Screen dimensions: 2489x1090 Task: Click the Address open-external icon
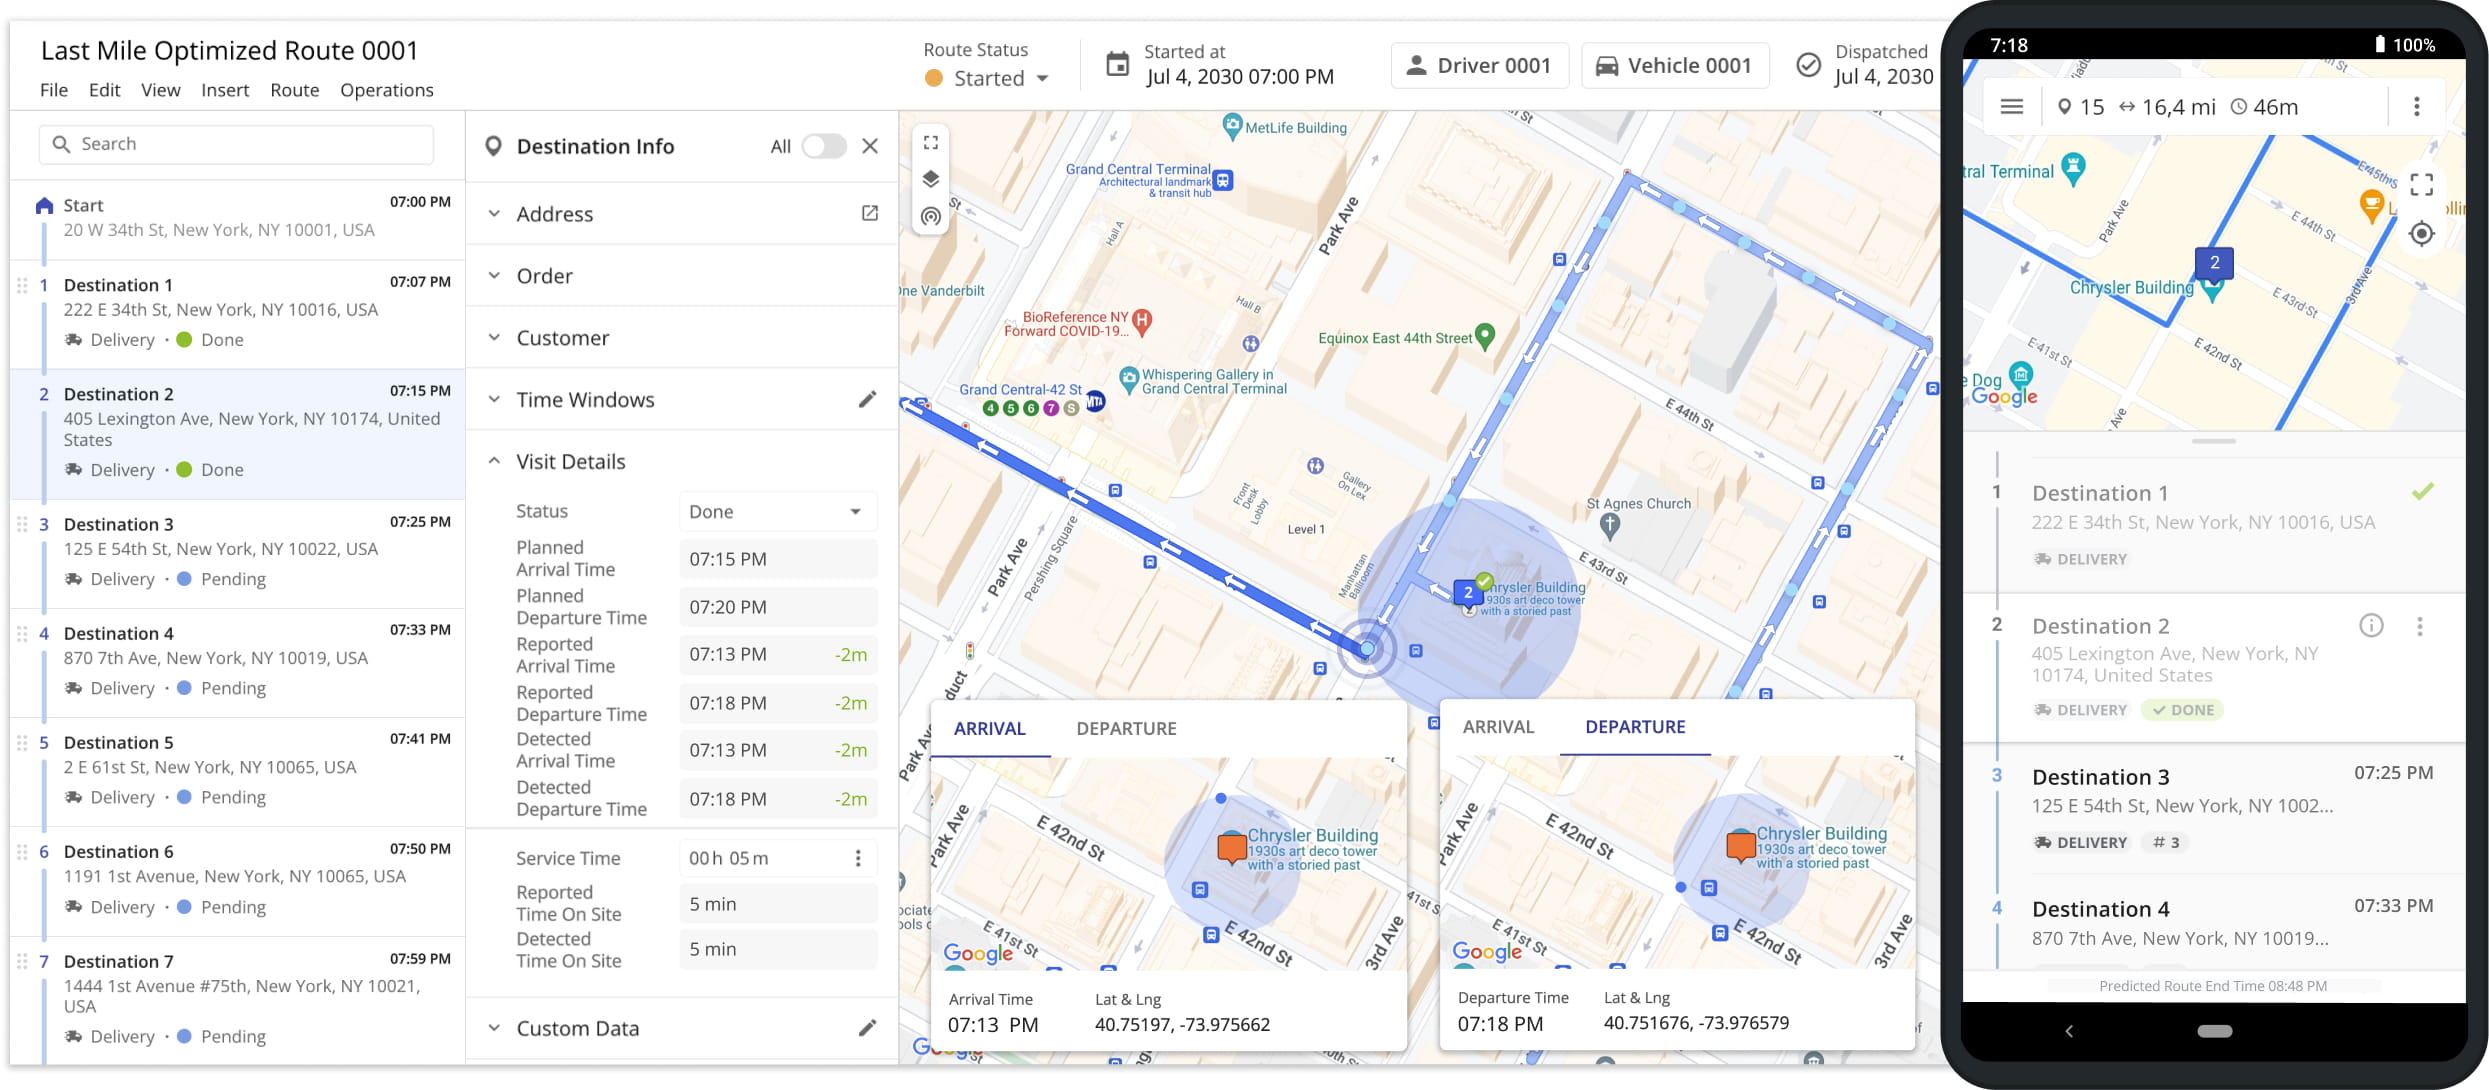[869, 213]
